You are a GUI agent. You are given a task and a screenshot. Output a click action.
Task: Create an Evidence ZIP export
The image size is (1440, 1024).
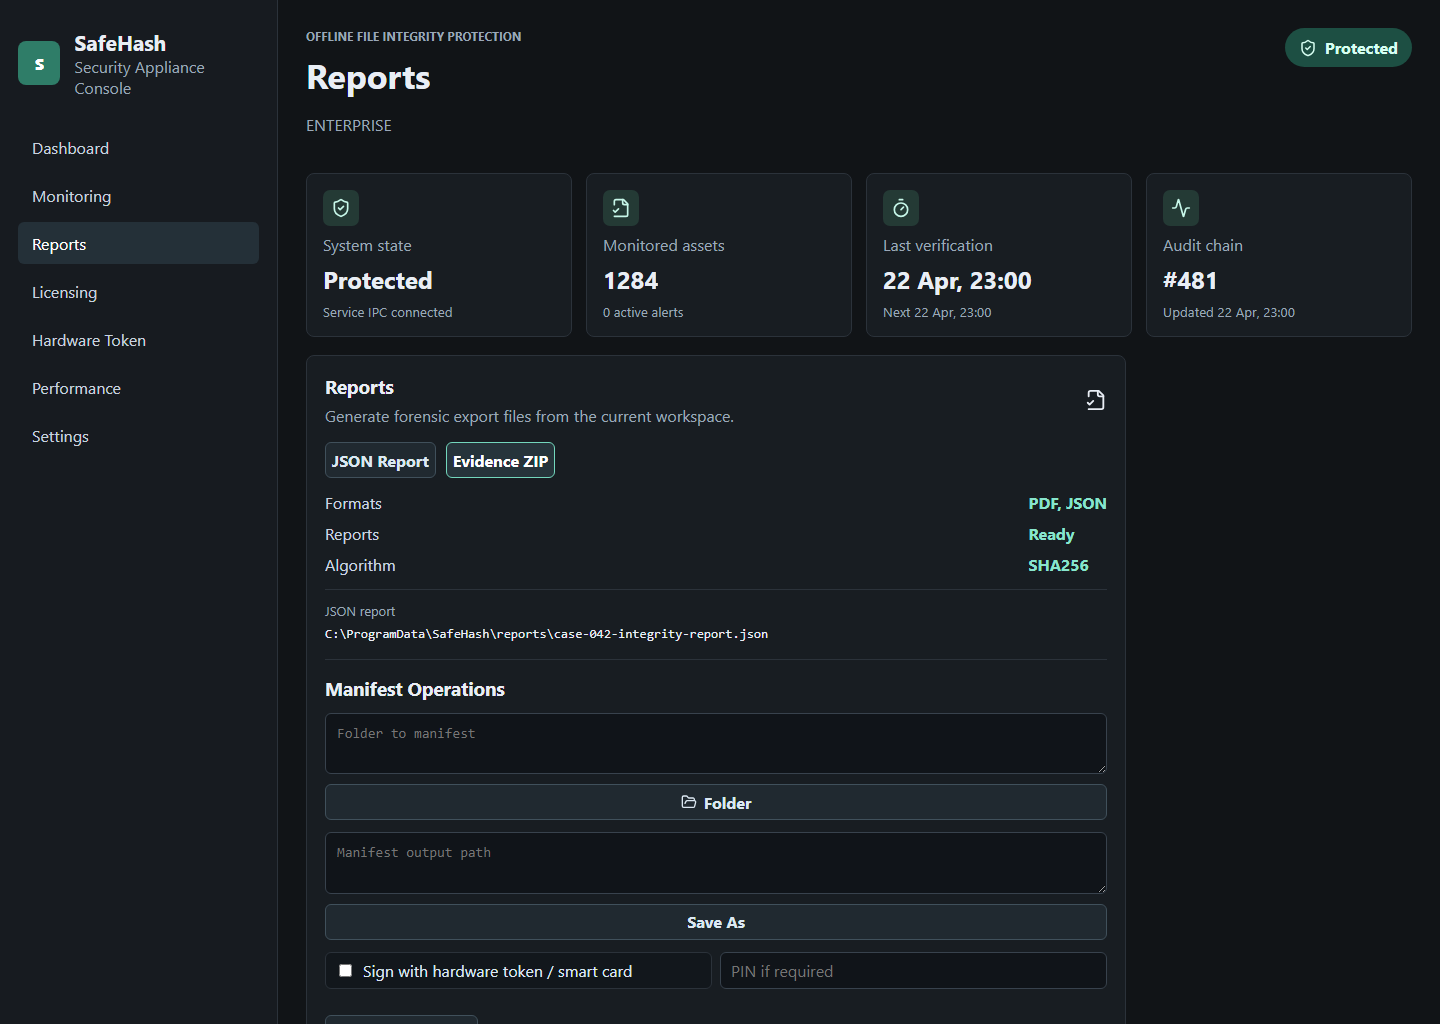click(500, 460)
